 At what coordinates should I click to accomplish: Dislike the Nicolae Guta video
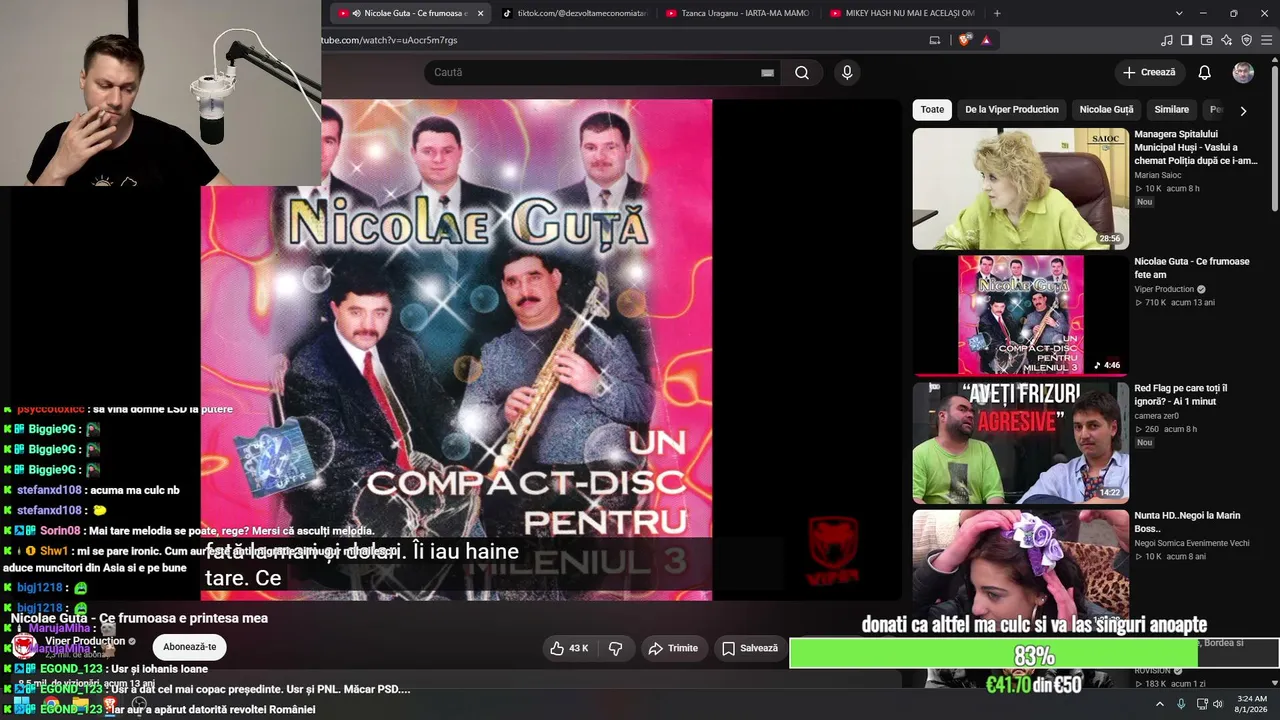[616, 648]
